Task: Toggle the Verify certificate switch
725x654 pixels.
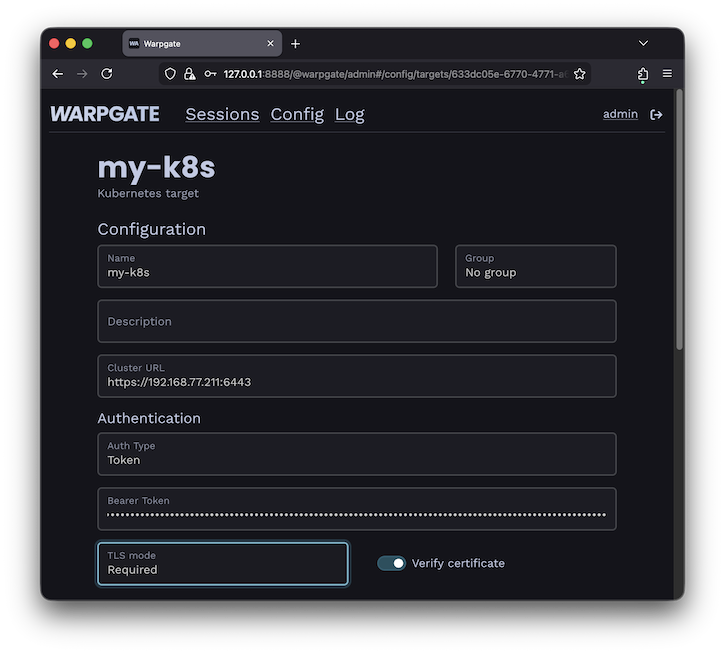Action: click(391, 563)
